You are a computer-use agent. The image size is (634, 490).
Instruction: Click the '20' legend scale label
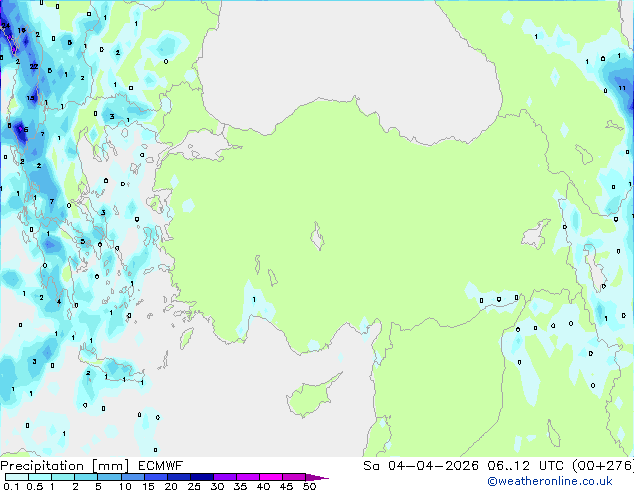tap(171, 486)
